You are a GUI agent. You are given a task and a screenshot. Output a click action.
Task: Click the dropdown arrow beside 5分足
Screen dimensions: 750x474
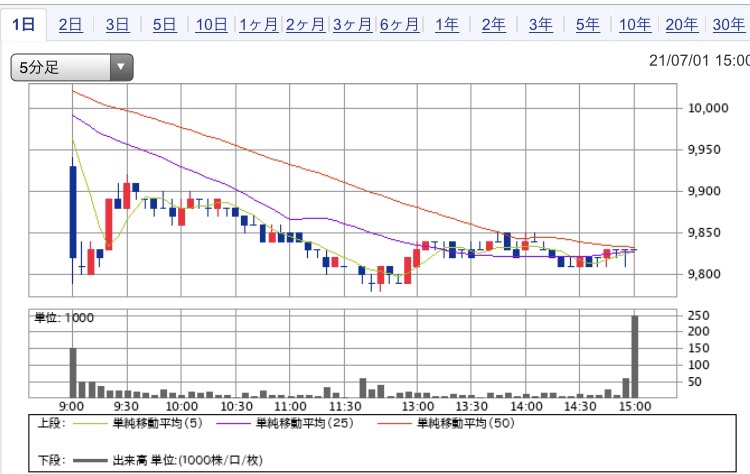click(x=121, y=67)
